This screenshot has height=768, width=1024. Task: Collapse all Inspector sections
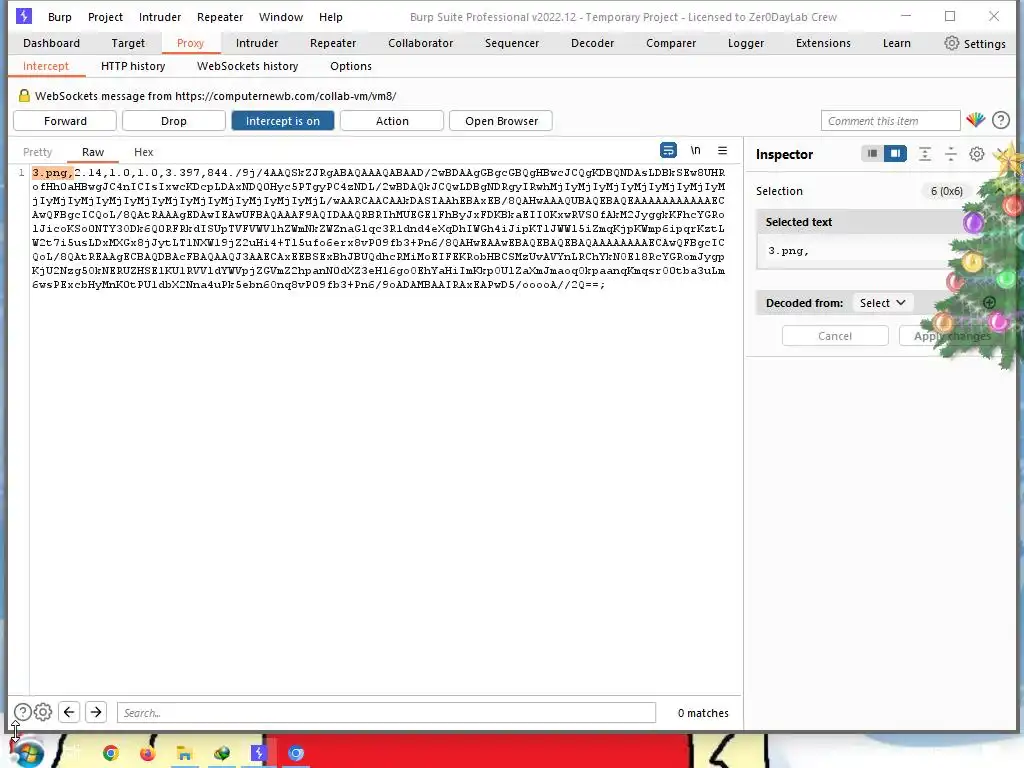coord(951,153)
